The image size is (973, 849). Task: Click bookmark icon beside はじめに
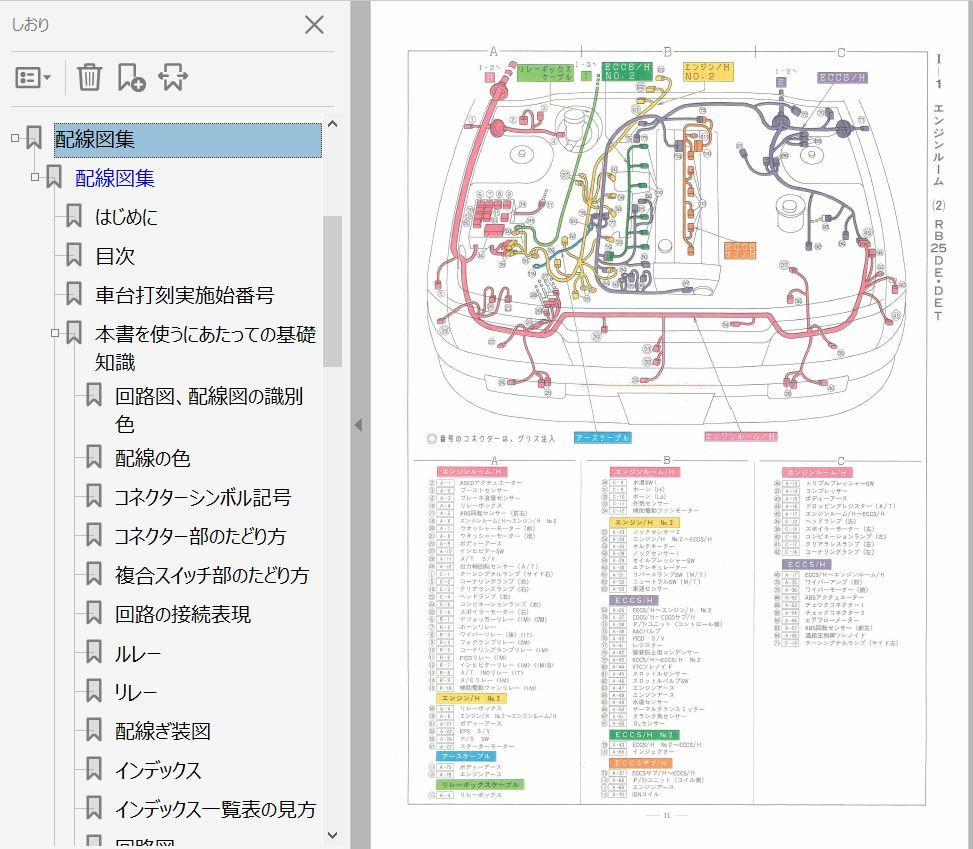[x=74, y=216]
